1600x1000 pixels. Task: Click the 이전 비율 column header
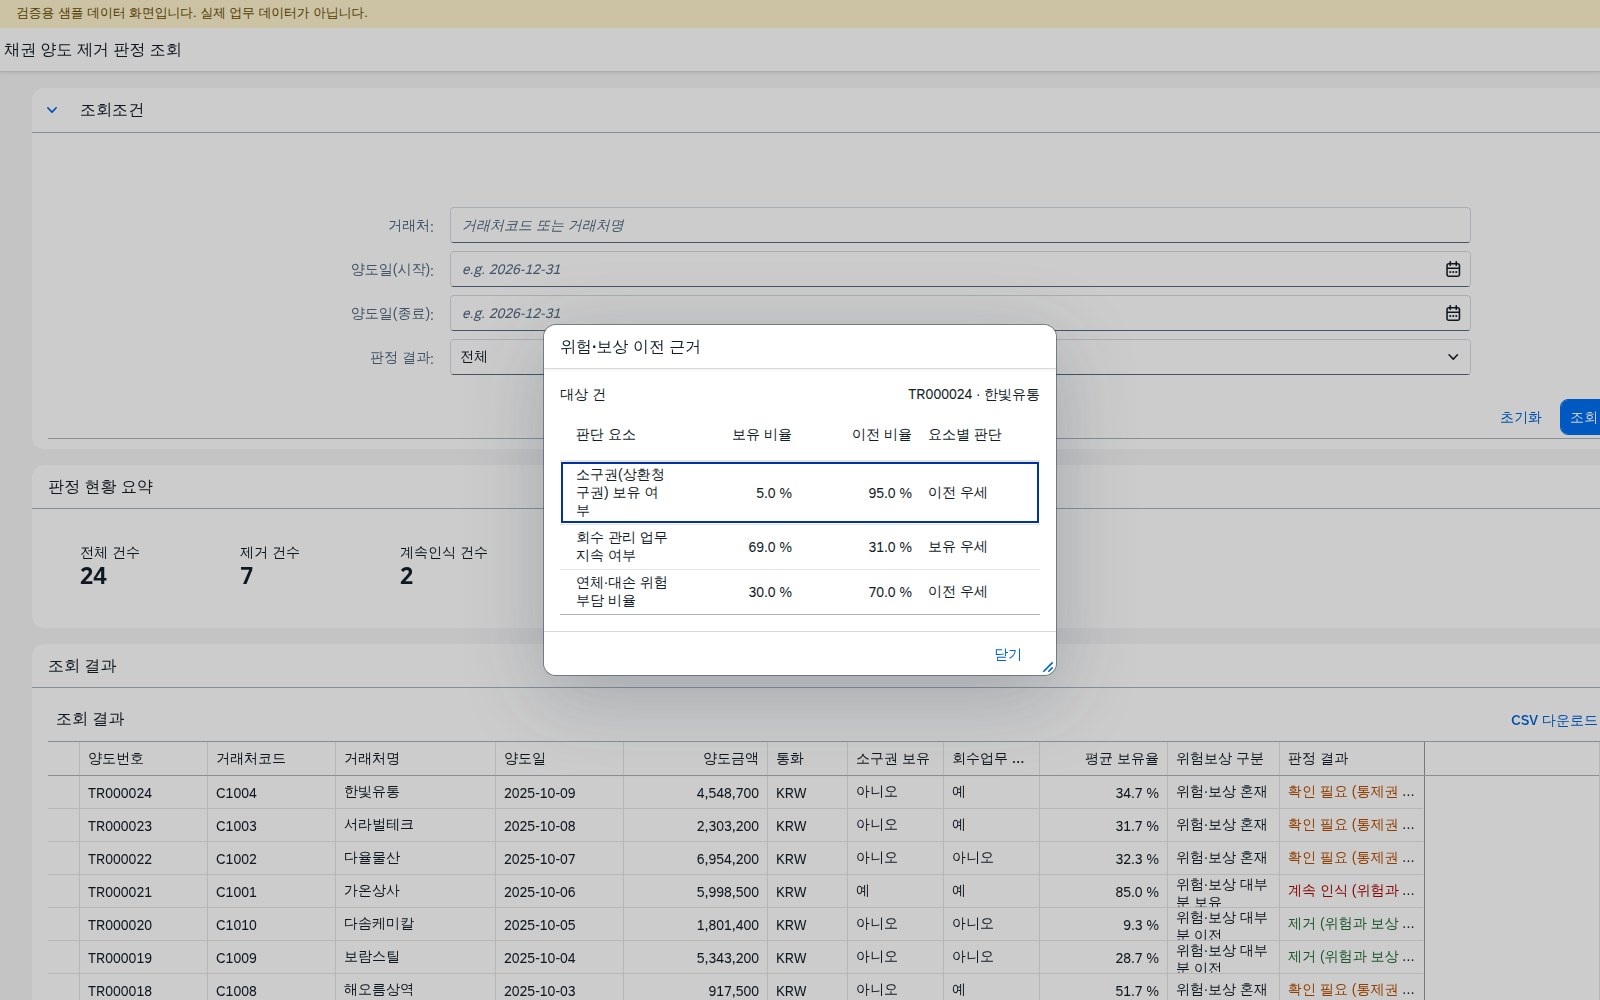tap(882, 435)
